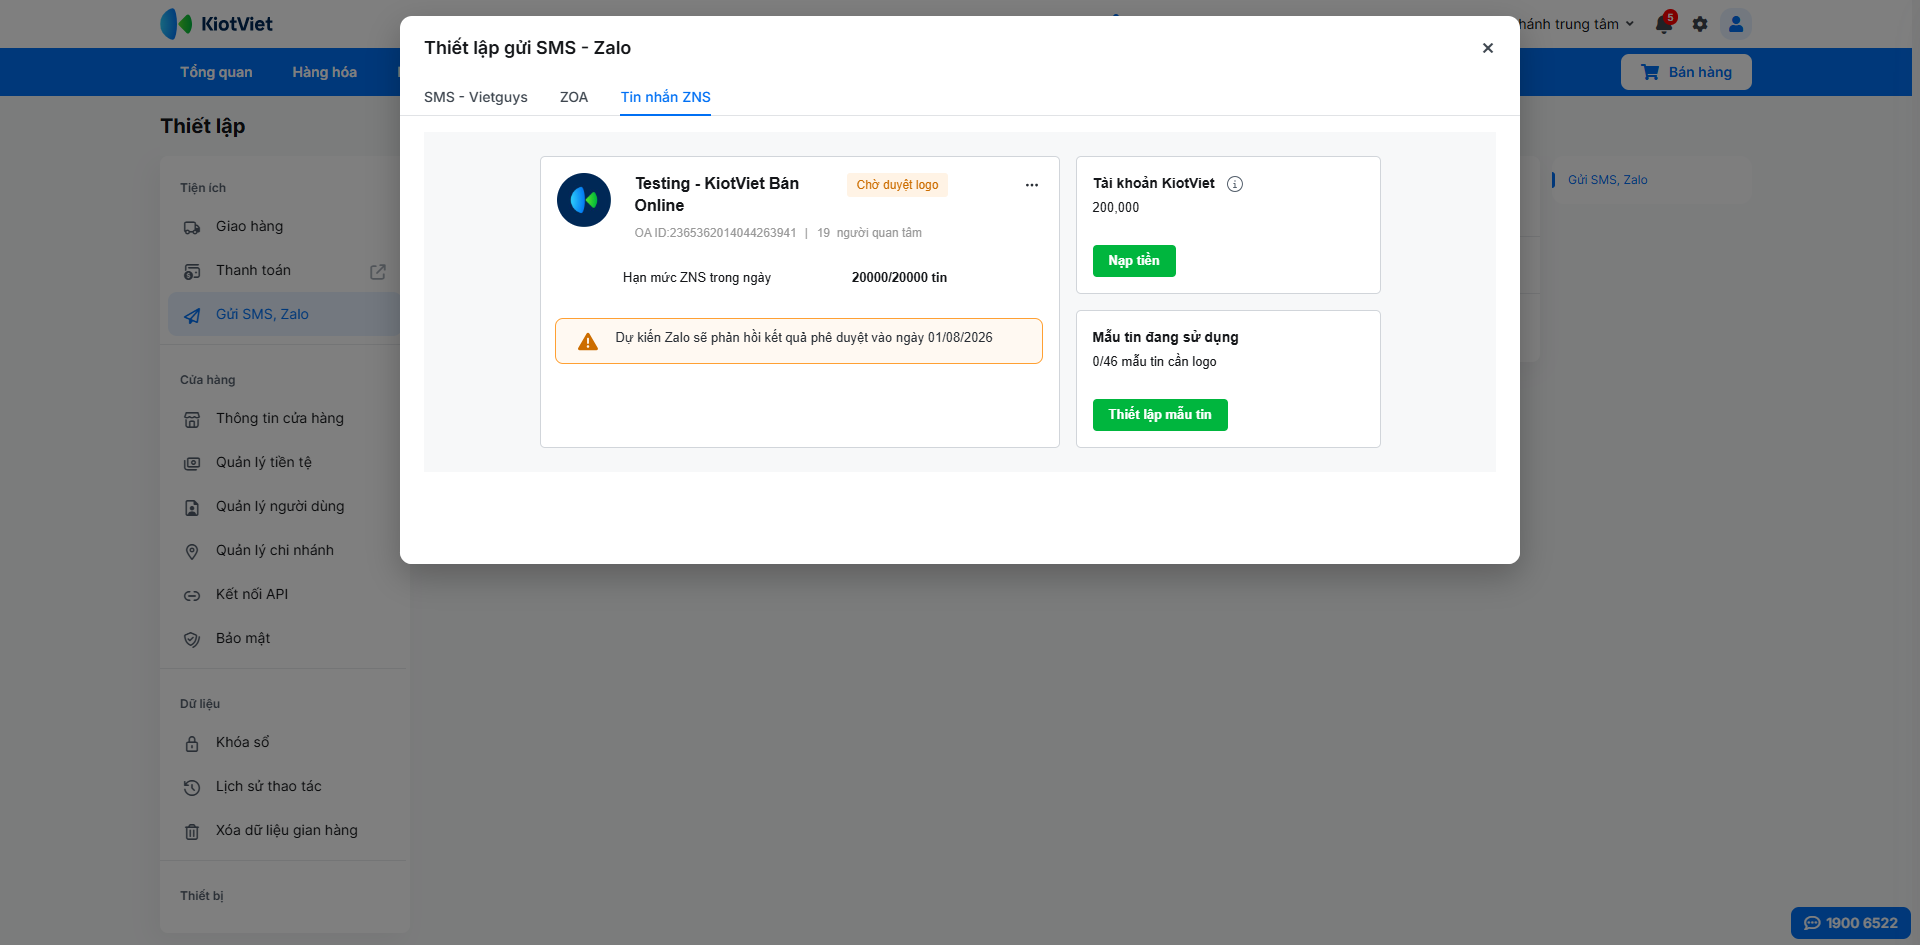Click the Thông tin cửa hàng store icon
Viewport: 1920px width, 945px height.
pos(192,420)
